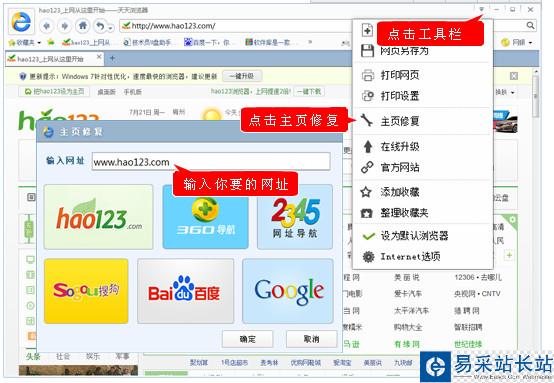Open the 网银 dropdown at the bar's right
This screenshot has width=554, height=383.
click(517, 42)
